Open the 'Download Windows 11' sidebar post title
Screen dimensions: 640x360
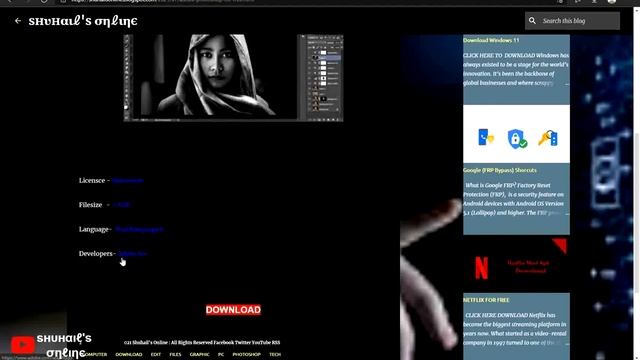(491, 40)
